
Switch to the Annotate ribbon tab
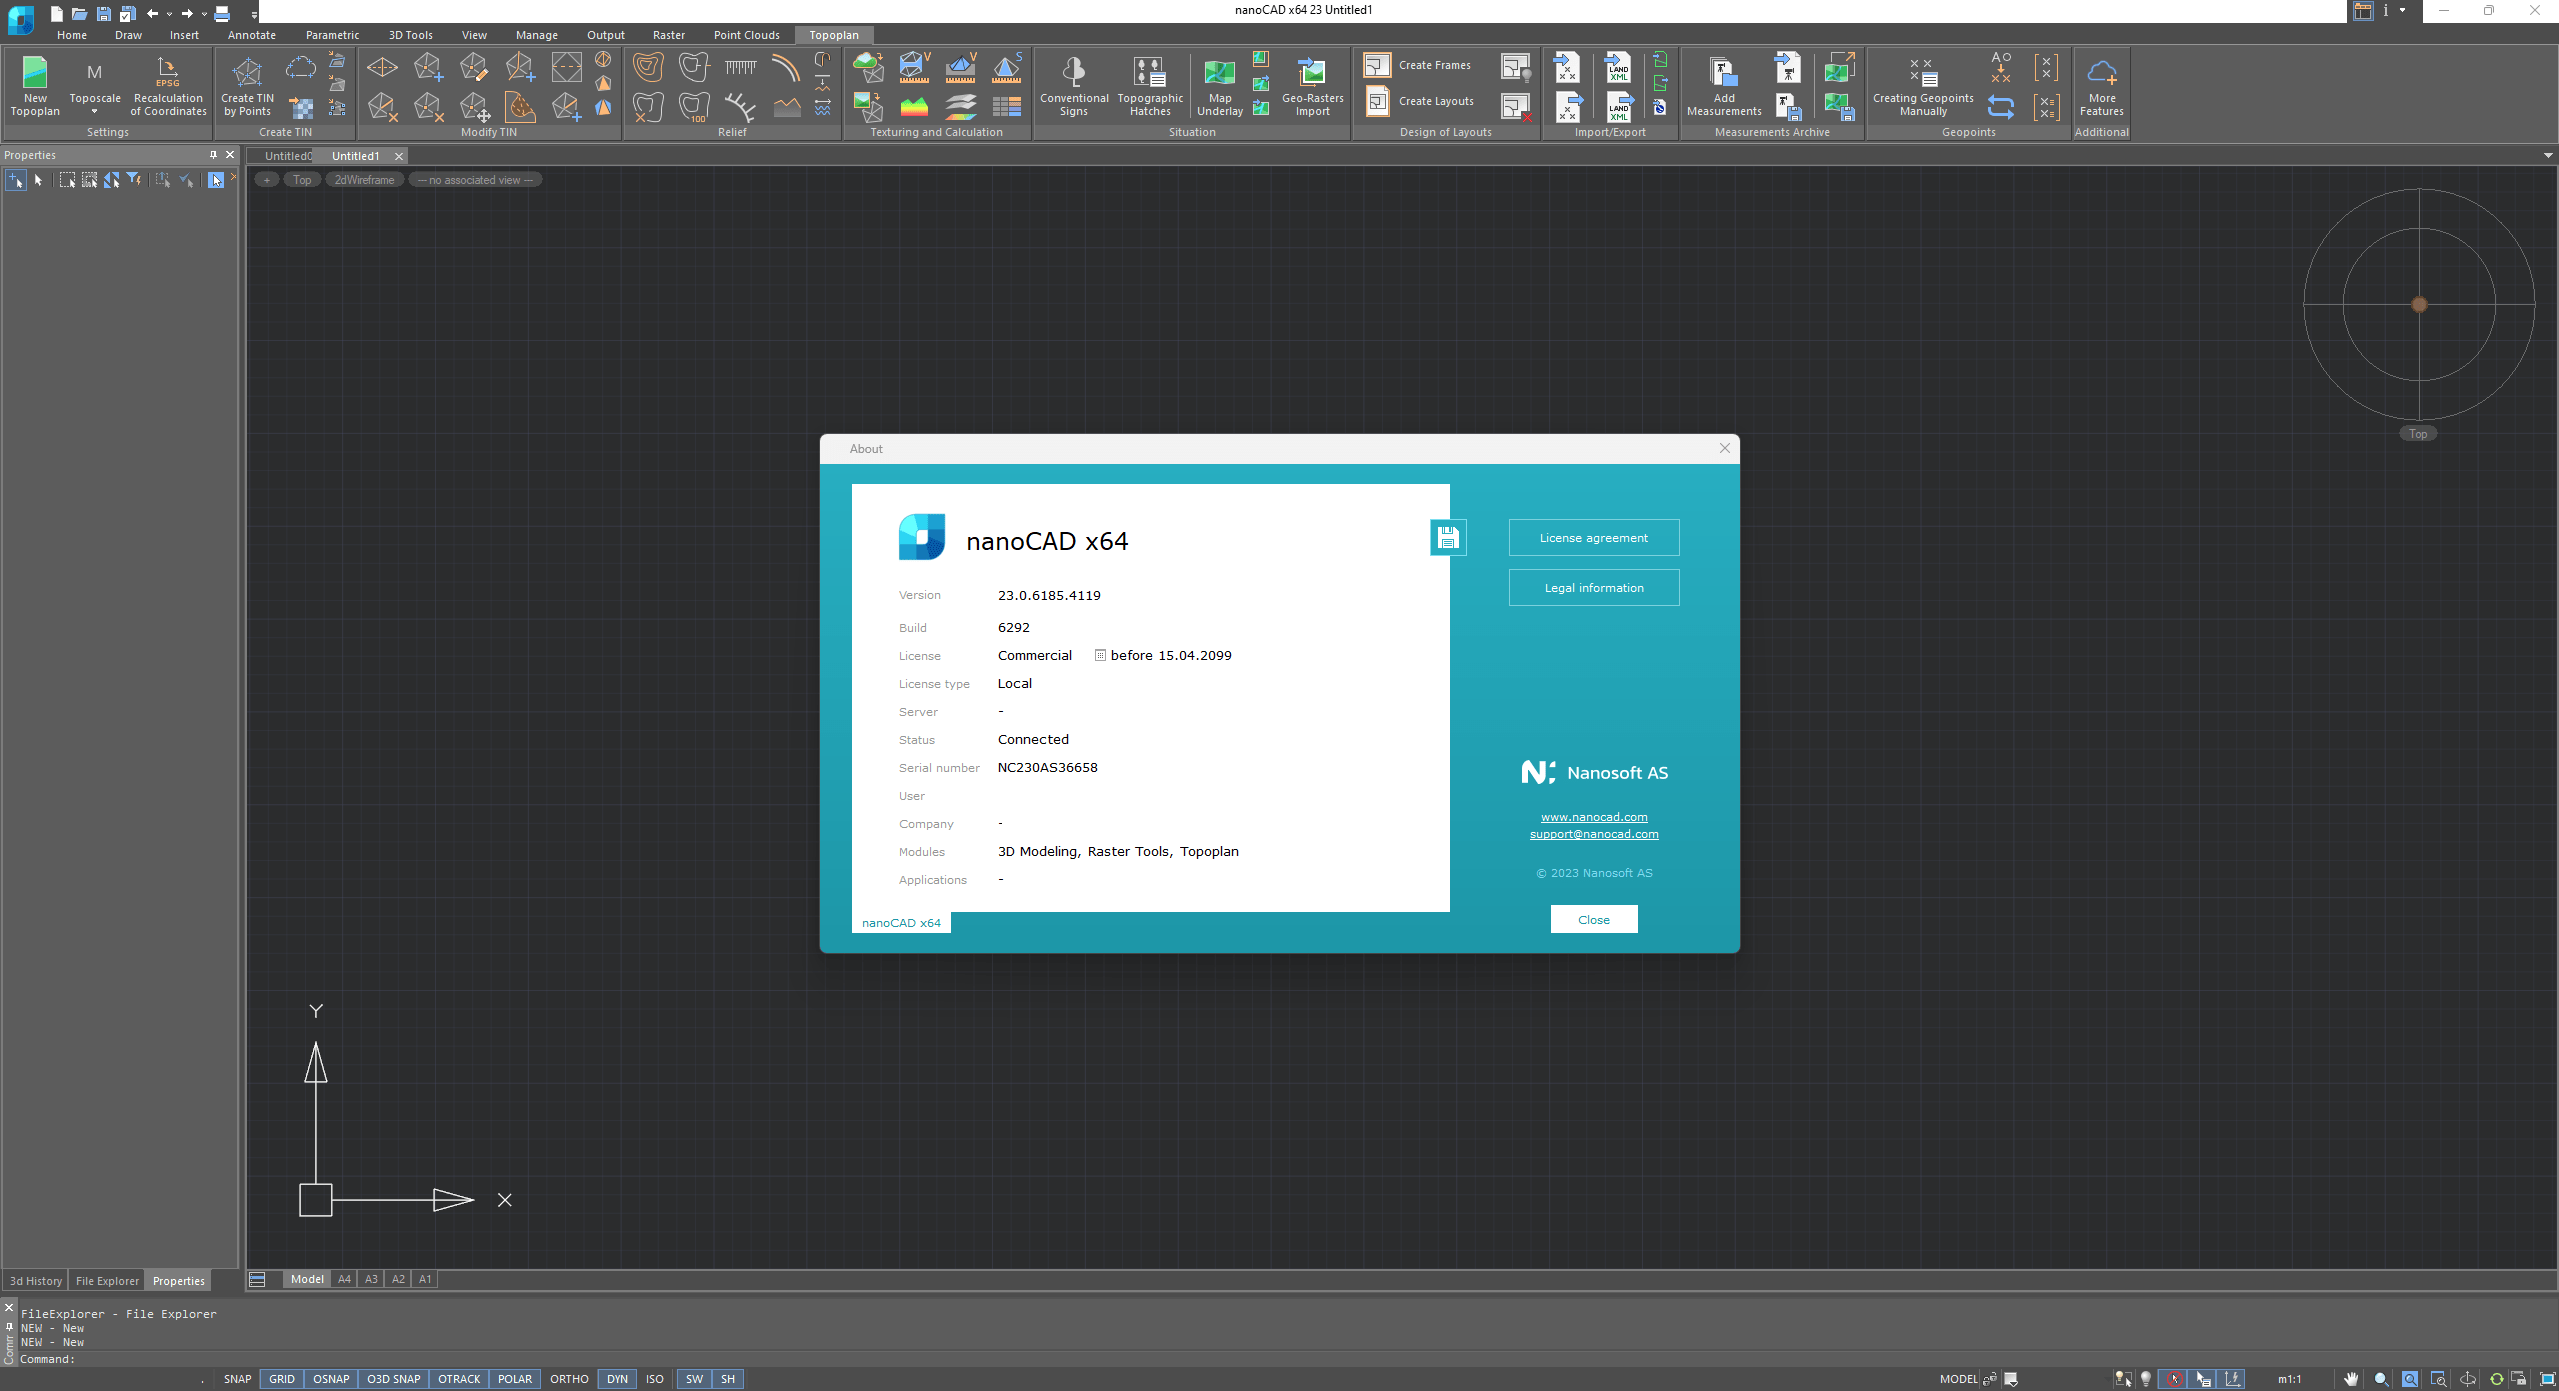[x=250, y=38]
